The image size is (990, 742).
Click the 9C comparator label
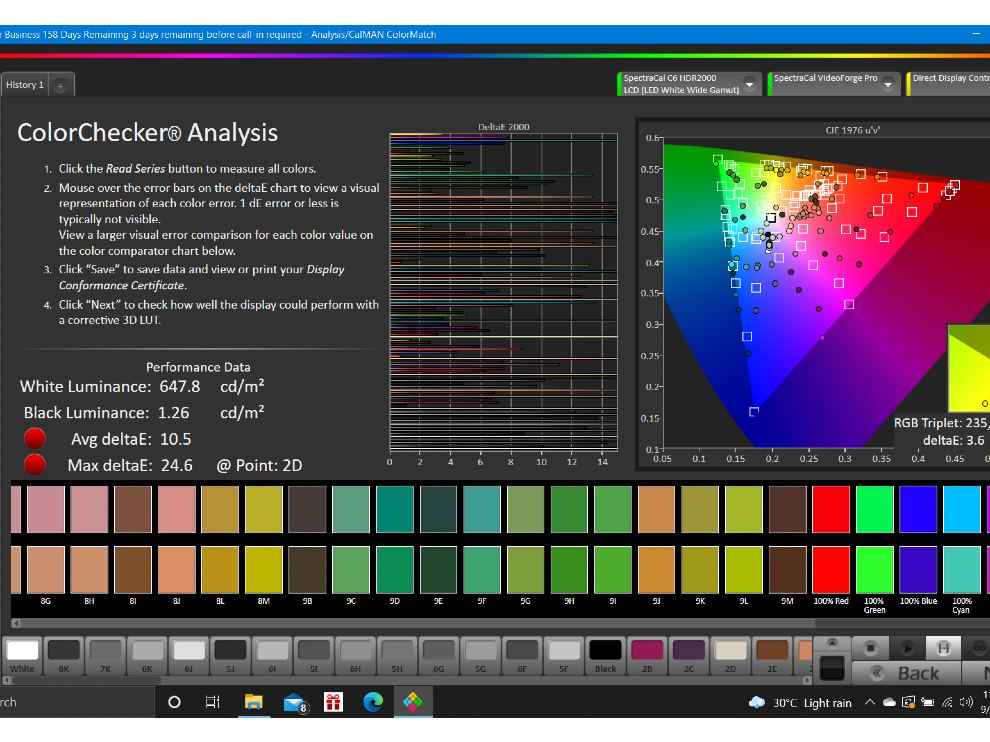(351, 601)
